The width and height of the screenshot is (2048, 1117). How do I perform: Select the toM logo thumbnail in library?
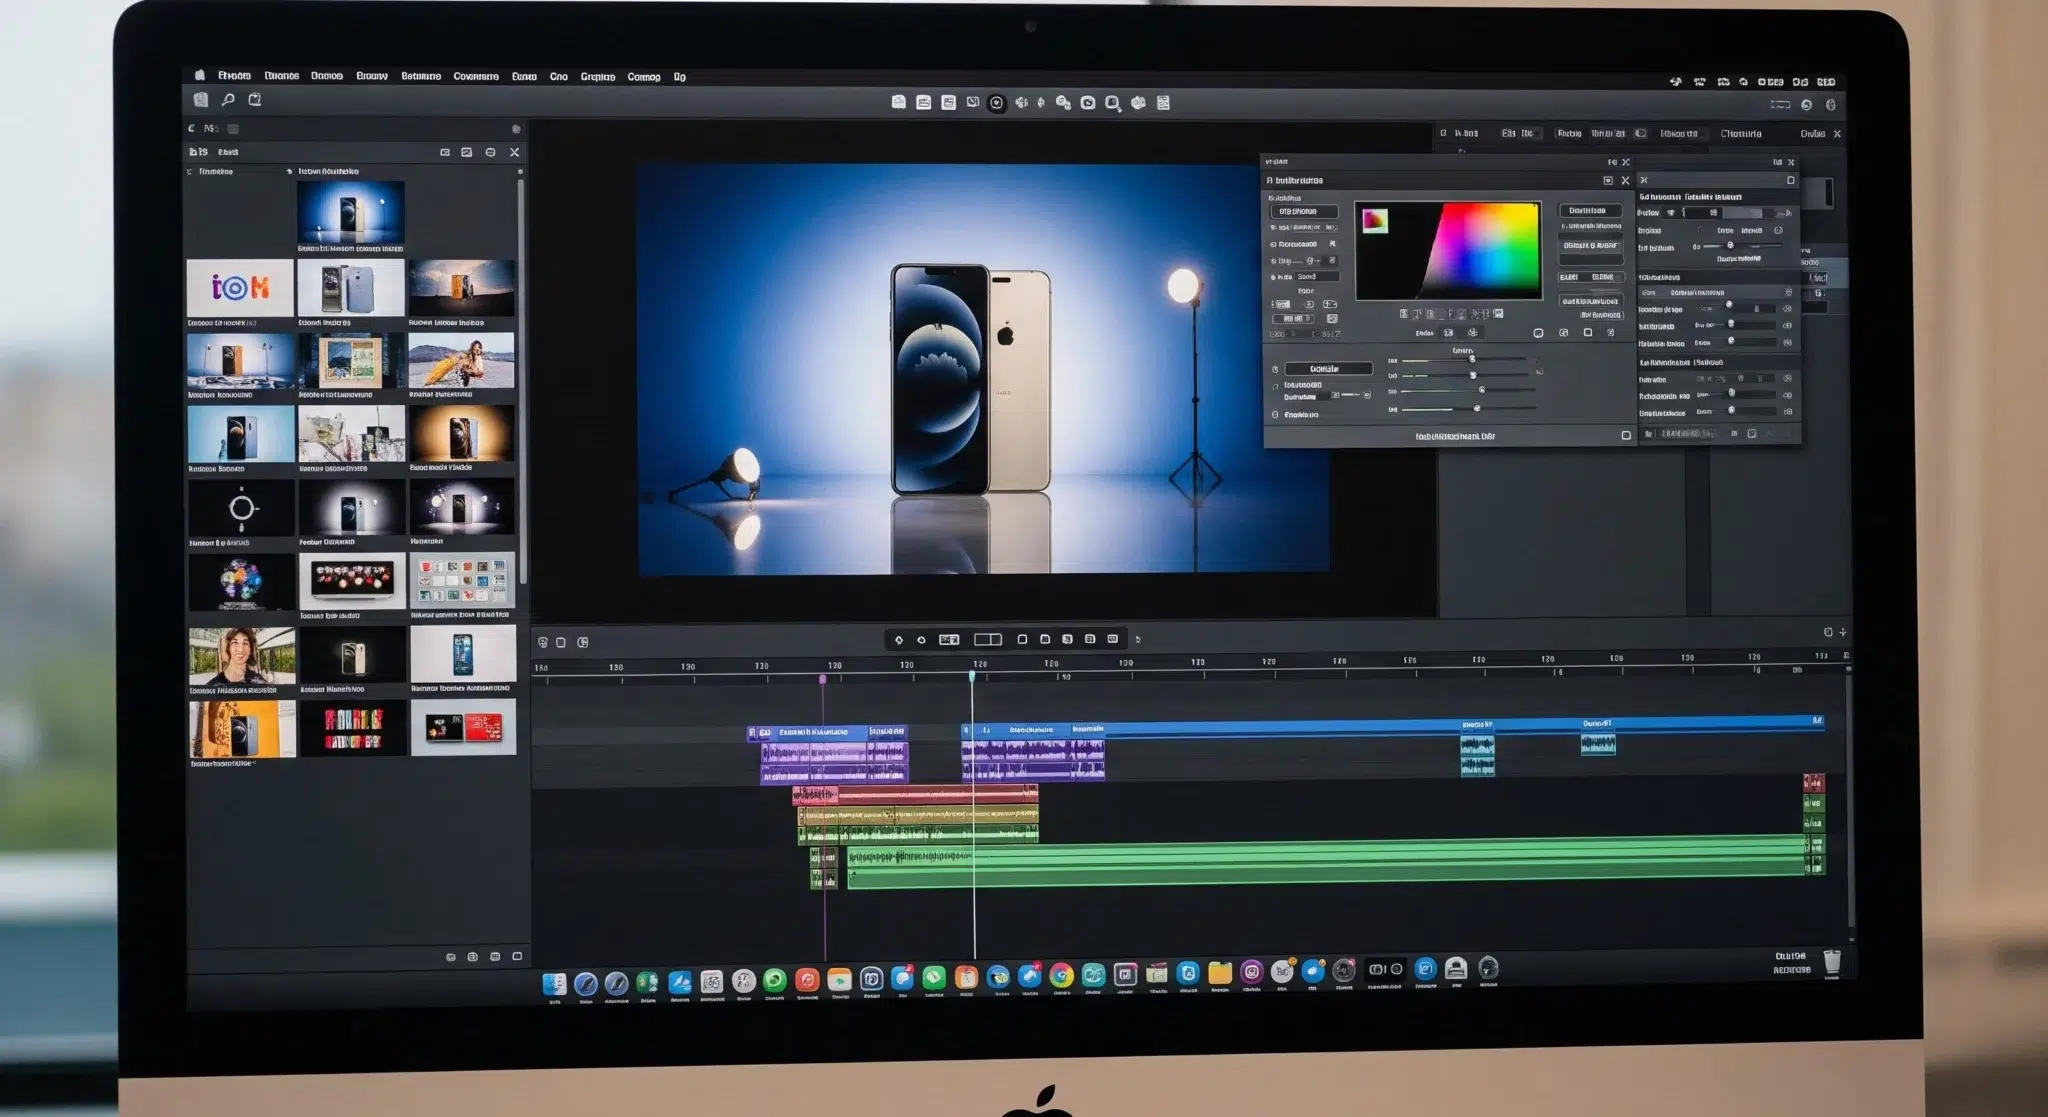coord(240,288)
